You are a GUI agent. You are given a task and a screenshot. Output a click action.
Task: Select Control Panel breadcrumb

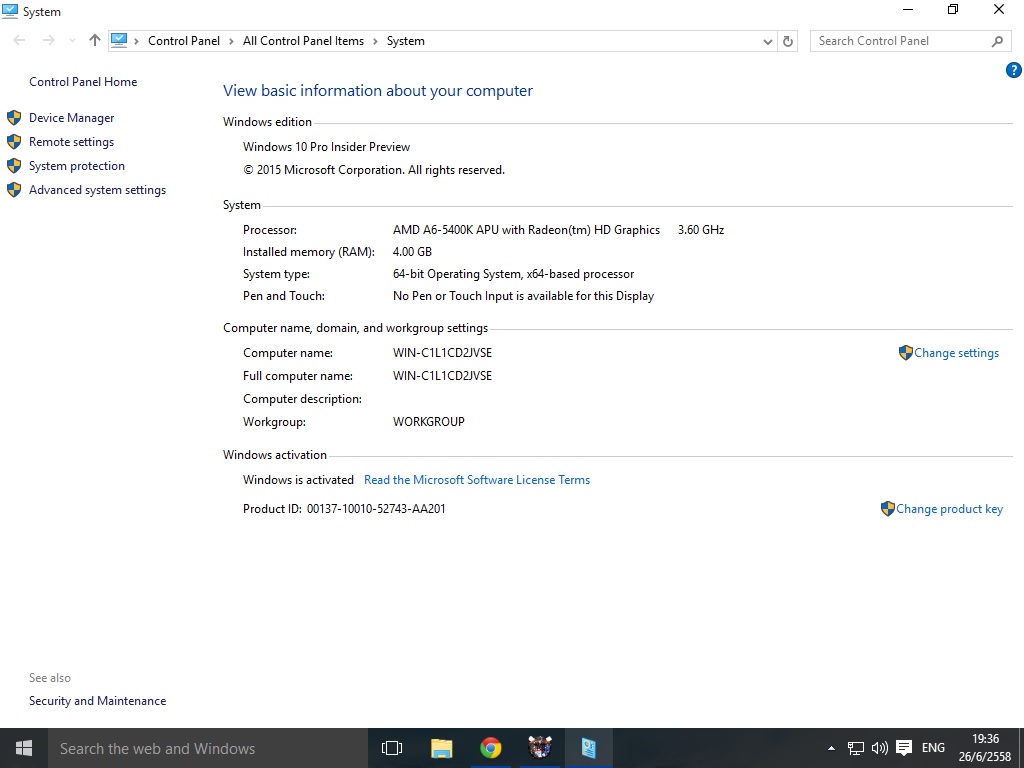coord(184,40)
